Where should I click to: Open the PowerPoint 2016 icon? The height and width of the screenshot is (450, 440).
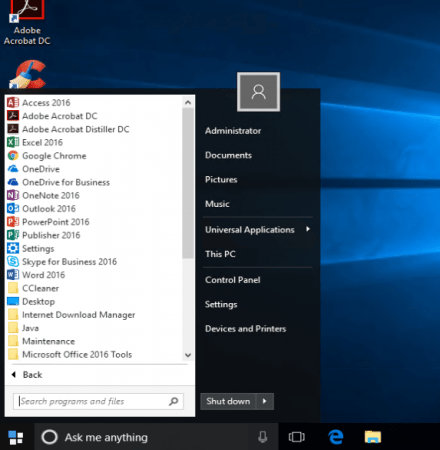tap(13, 222)
